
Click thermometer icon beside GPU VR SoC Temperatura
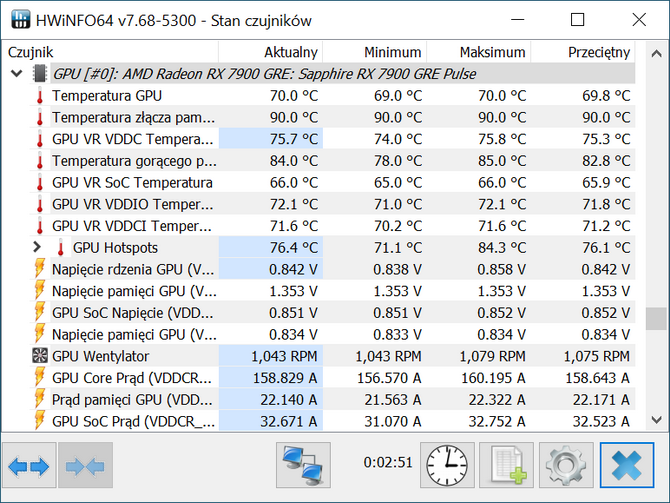[40, 183]
